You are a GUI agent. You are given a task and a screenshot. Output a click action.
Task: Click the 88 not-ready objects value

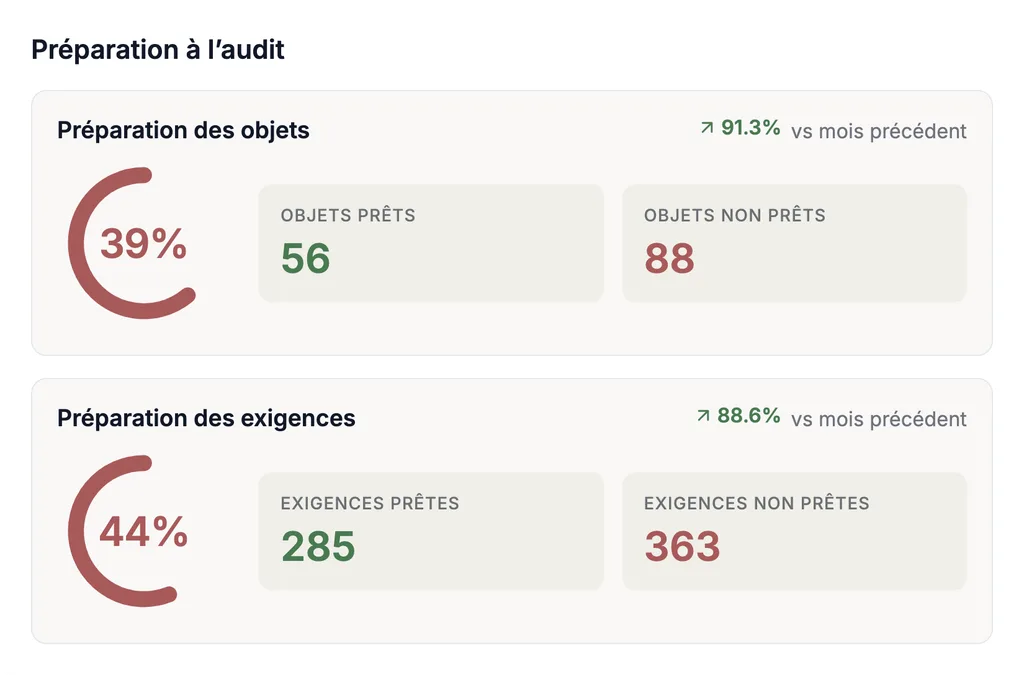[x=669, y=259]
